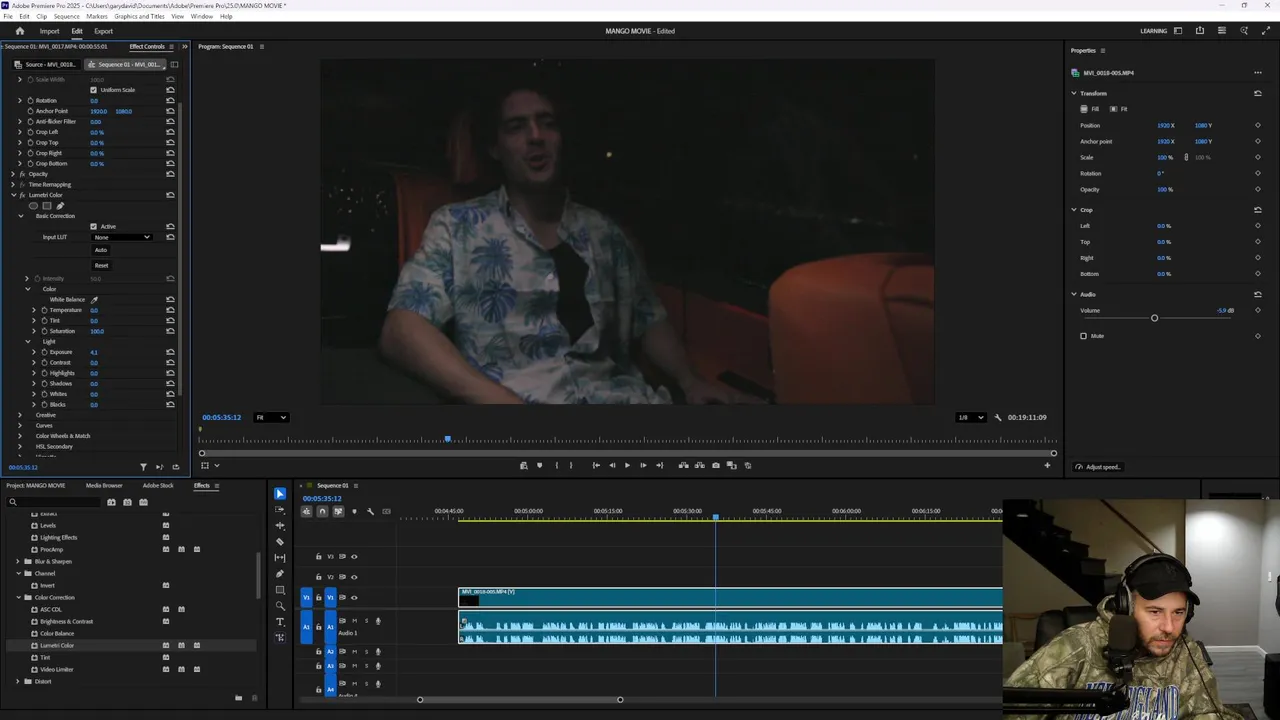This screenshot has height=720, width=1280.
Task: Create ellipse mask under Lumetri Color
Action: coord(33,206)
